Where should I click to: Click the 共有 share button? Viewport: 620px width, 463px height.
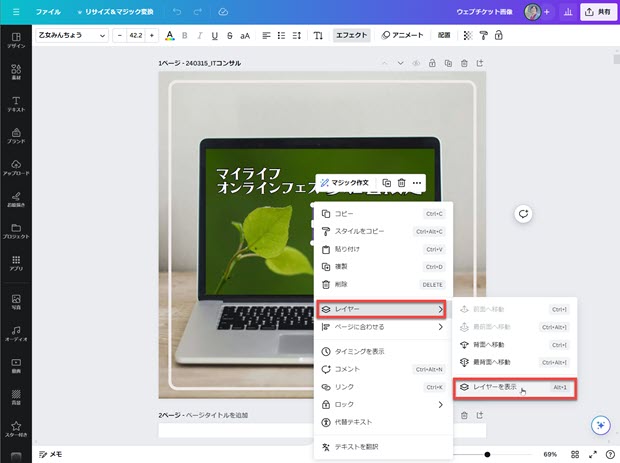coord(595,12)
